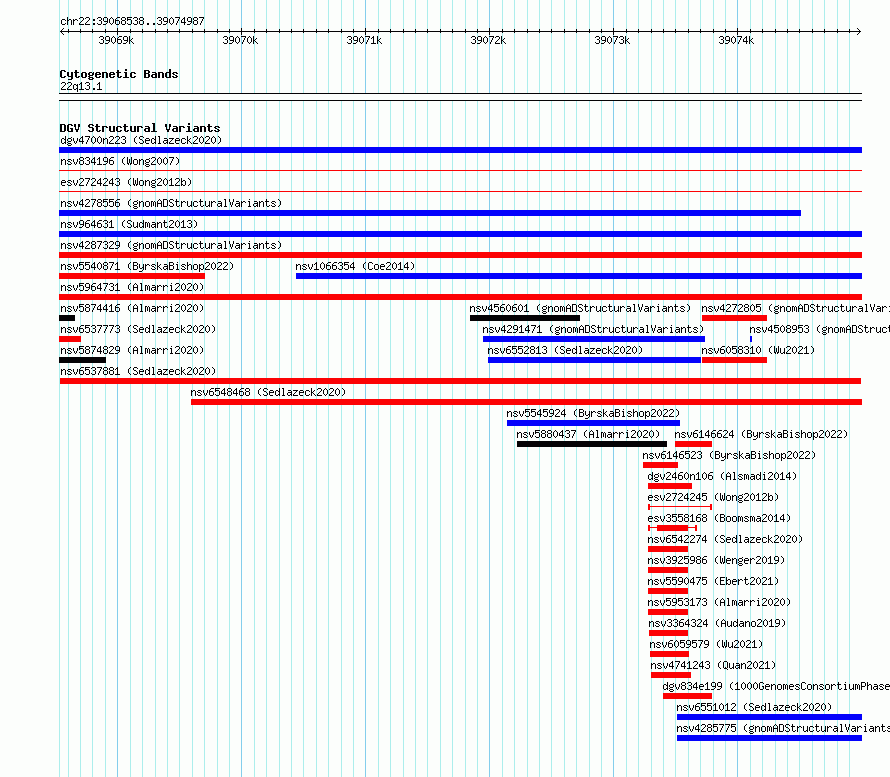The width and height of the screenshot is (890, 777).
Task: Click the dgv4700n223 (Sedlazeck2020) label
Action: tap(141, 140)
